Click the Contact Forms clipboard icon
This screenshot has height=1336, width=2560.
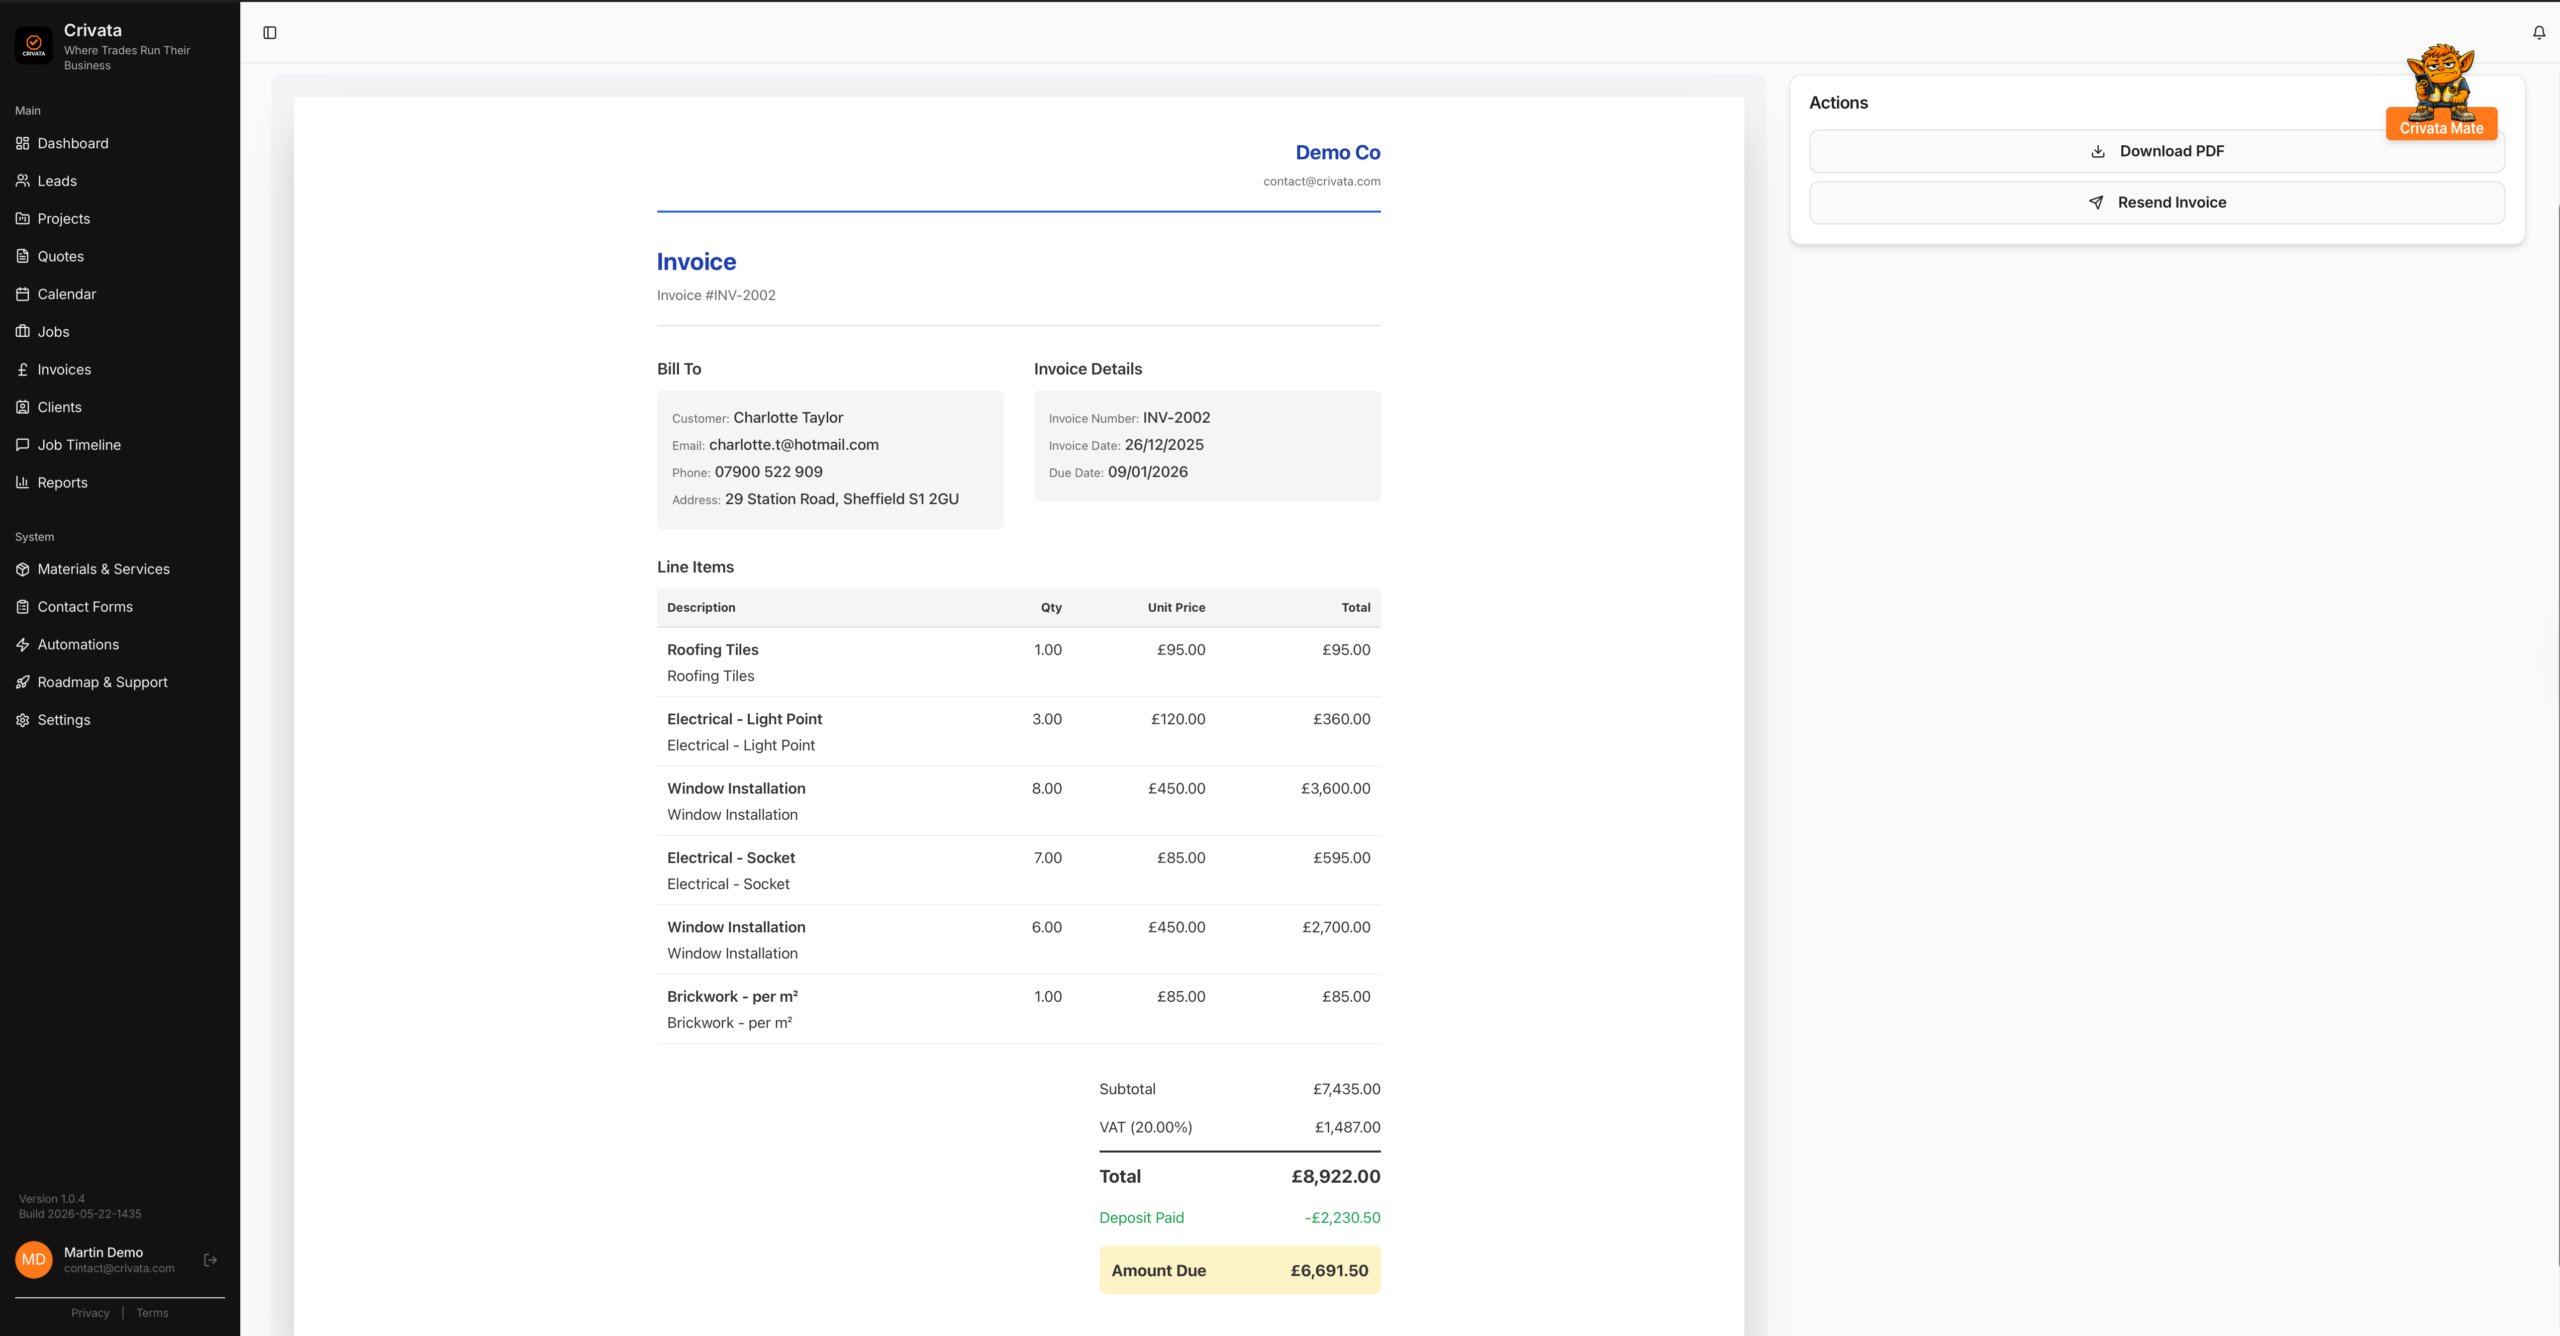[23, 607]
